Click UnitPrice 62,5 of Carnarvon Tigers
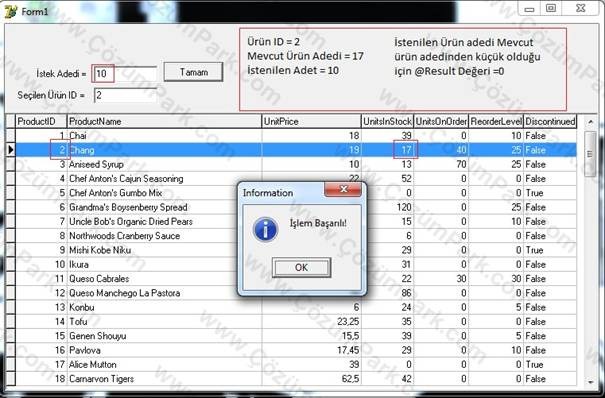605x398 pixels. point(311,379)
